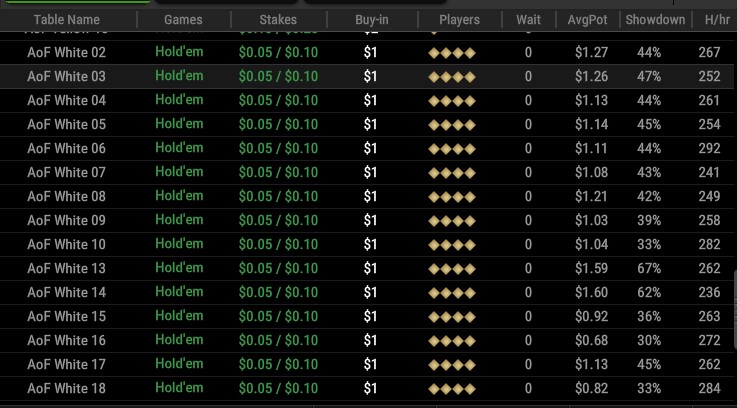Image resolution: width=737 pixels, height=408 pixels.
Task: Click player seat diamonds for AoF White 15
Action: [x=452, y=317]
